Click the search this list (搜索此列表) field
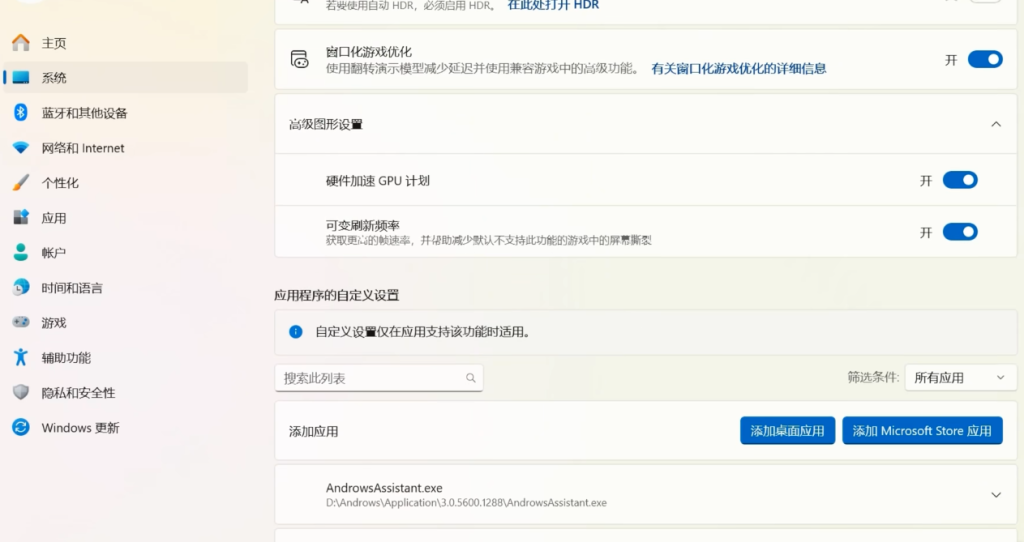Viewport: 1024px width, 542px height. pyautogui.click(x=370, y=378)
